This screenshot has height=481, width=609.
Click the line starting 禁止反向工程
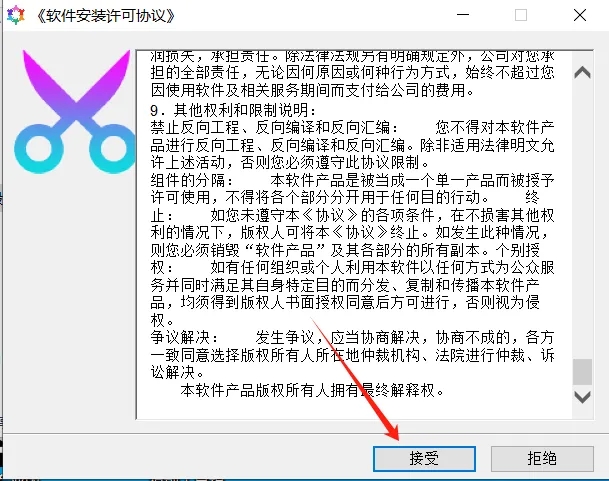352,127
